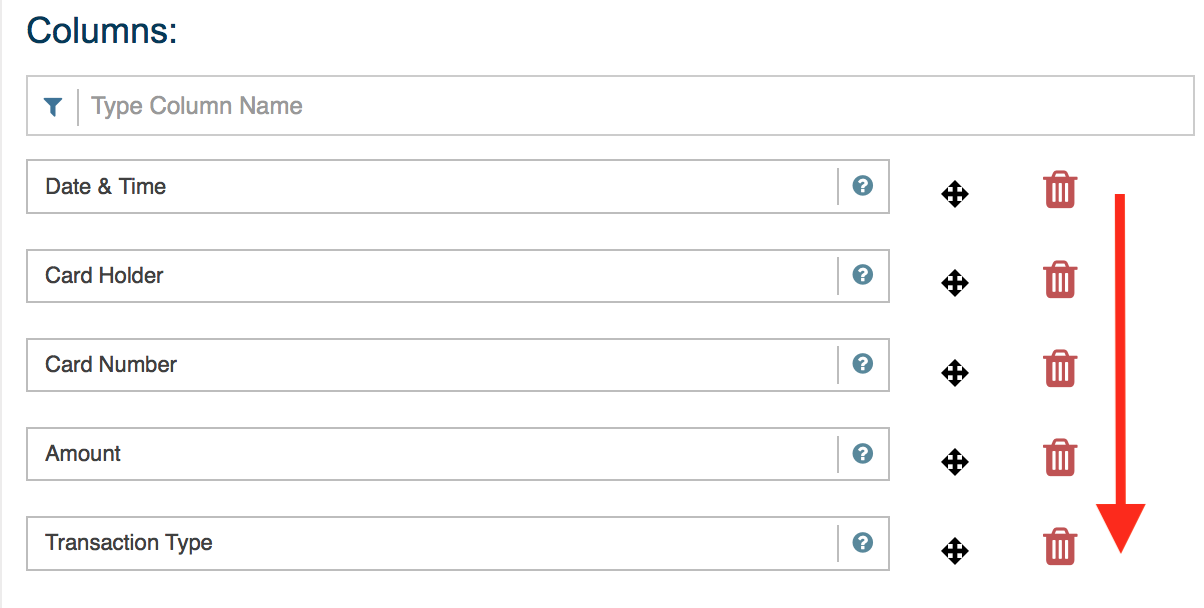This screenshot has width=1204, height=608.
Task: Click the move handle for Transaction Type
Action: click(955, 551)
